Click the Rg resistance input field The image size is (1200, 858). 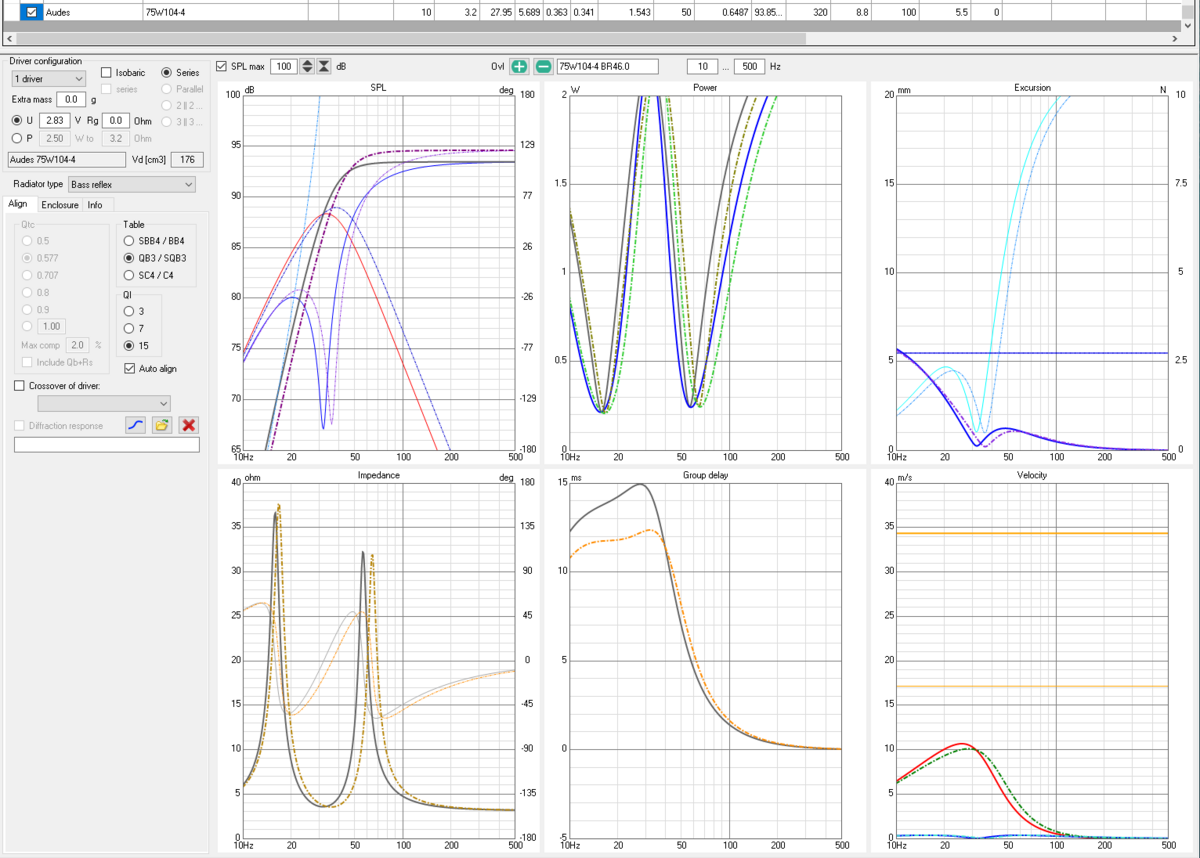[116, 121]
